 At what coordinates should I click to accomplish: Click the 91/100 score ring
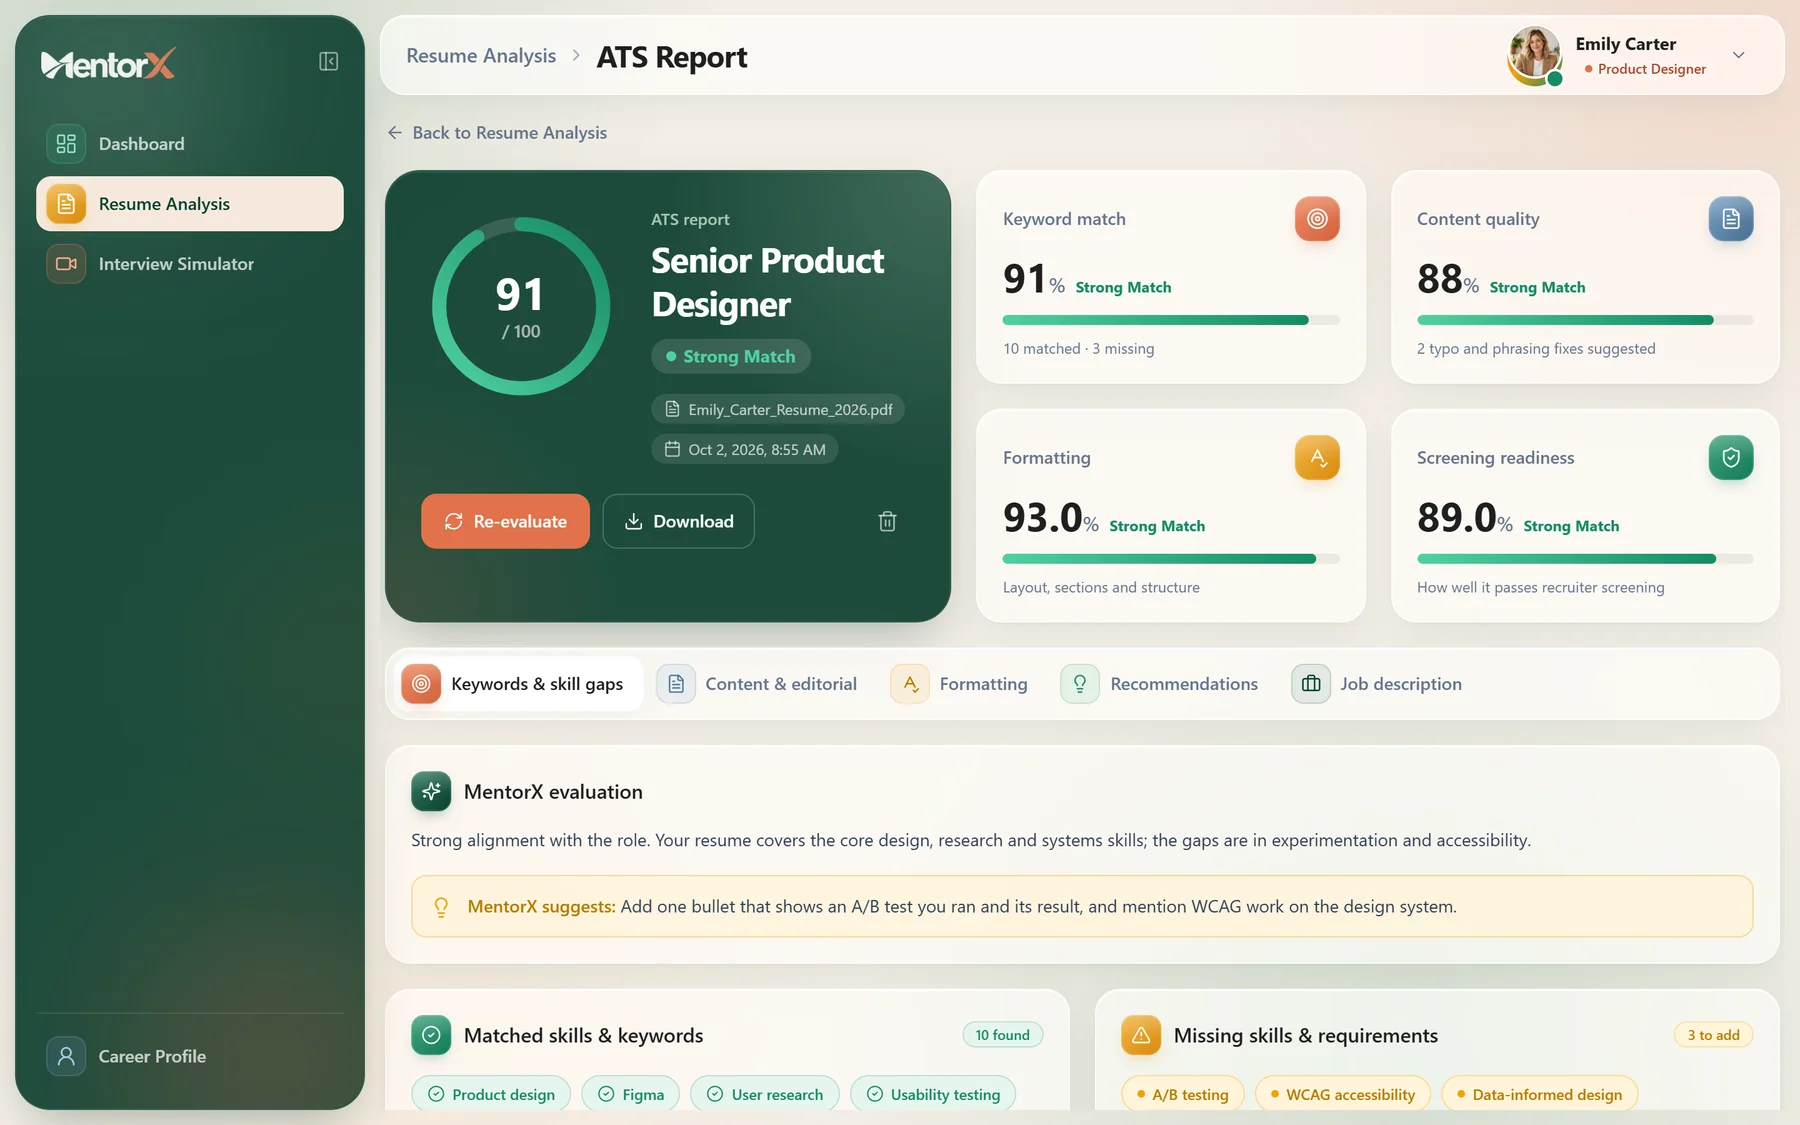(521, 306)
